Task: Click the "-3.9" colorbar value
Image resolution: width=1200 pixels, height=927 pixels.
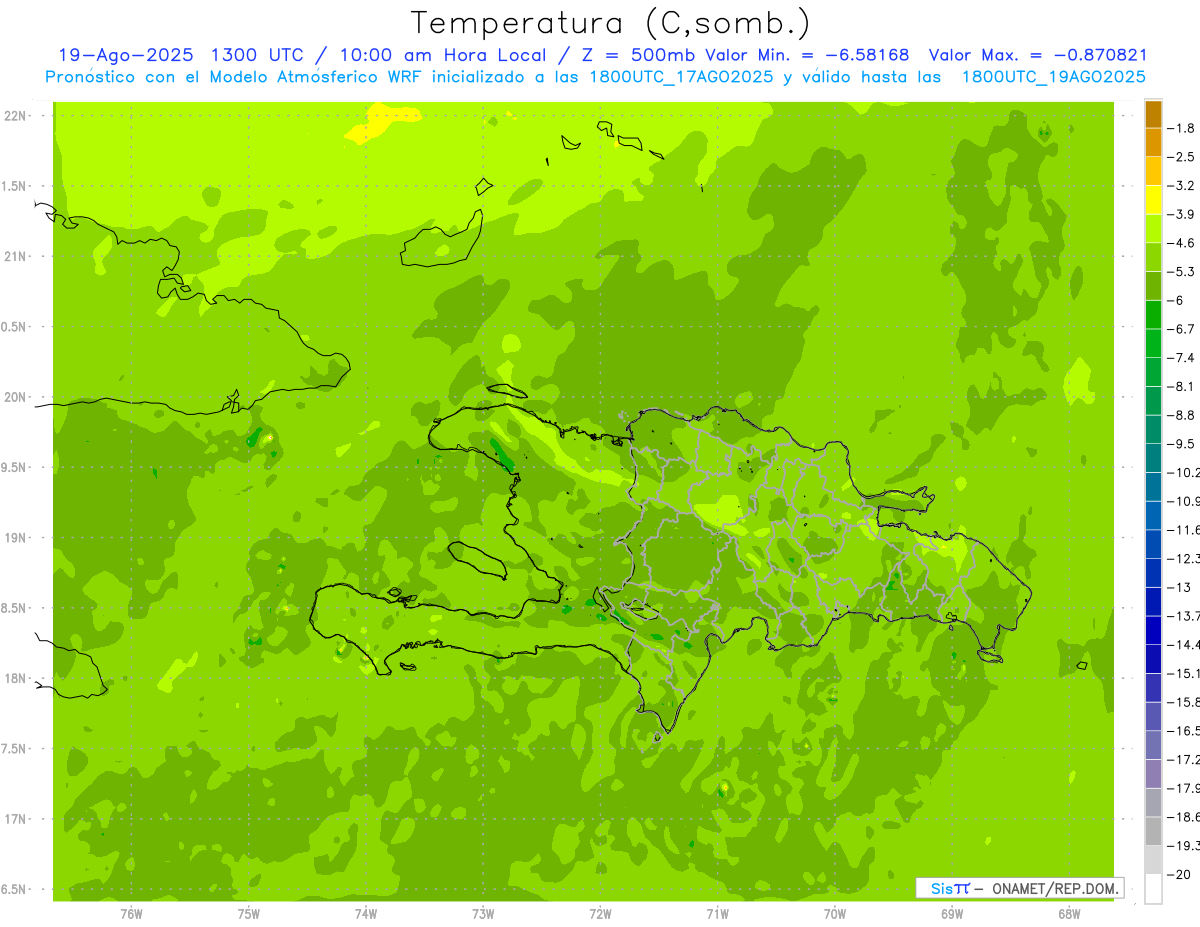Action: [x=1181, y=214]
